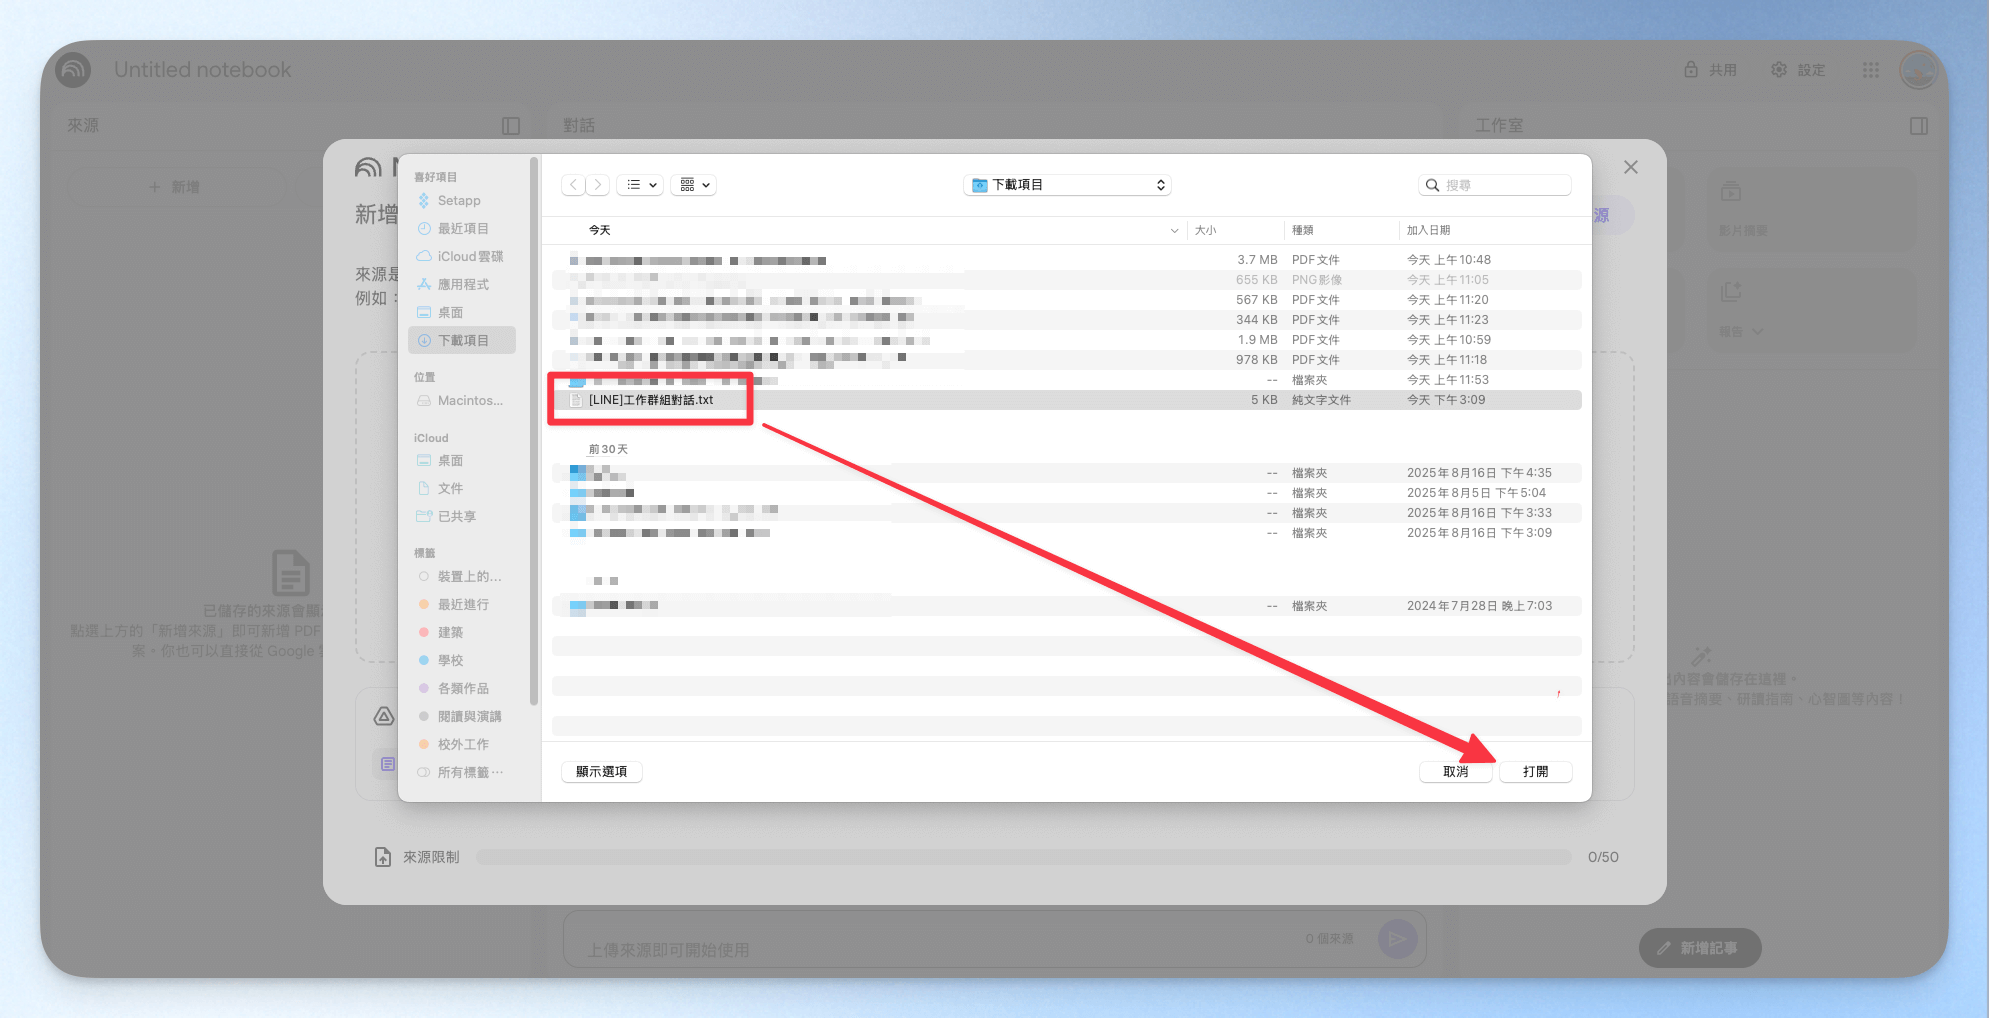Click the 顯示選項 button
The height and width of the screenshot is (1018, 1989).
click(x=601, y=772)
